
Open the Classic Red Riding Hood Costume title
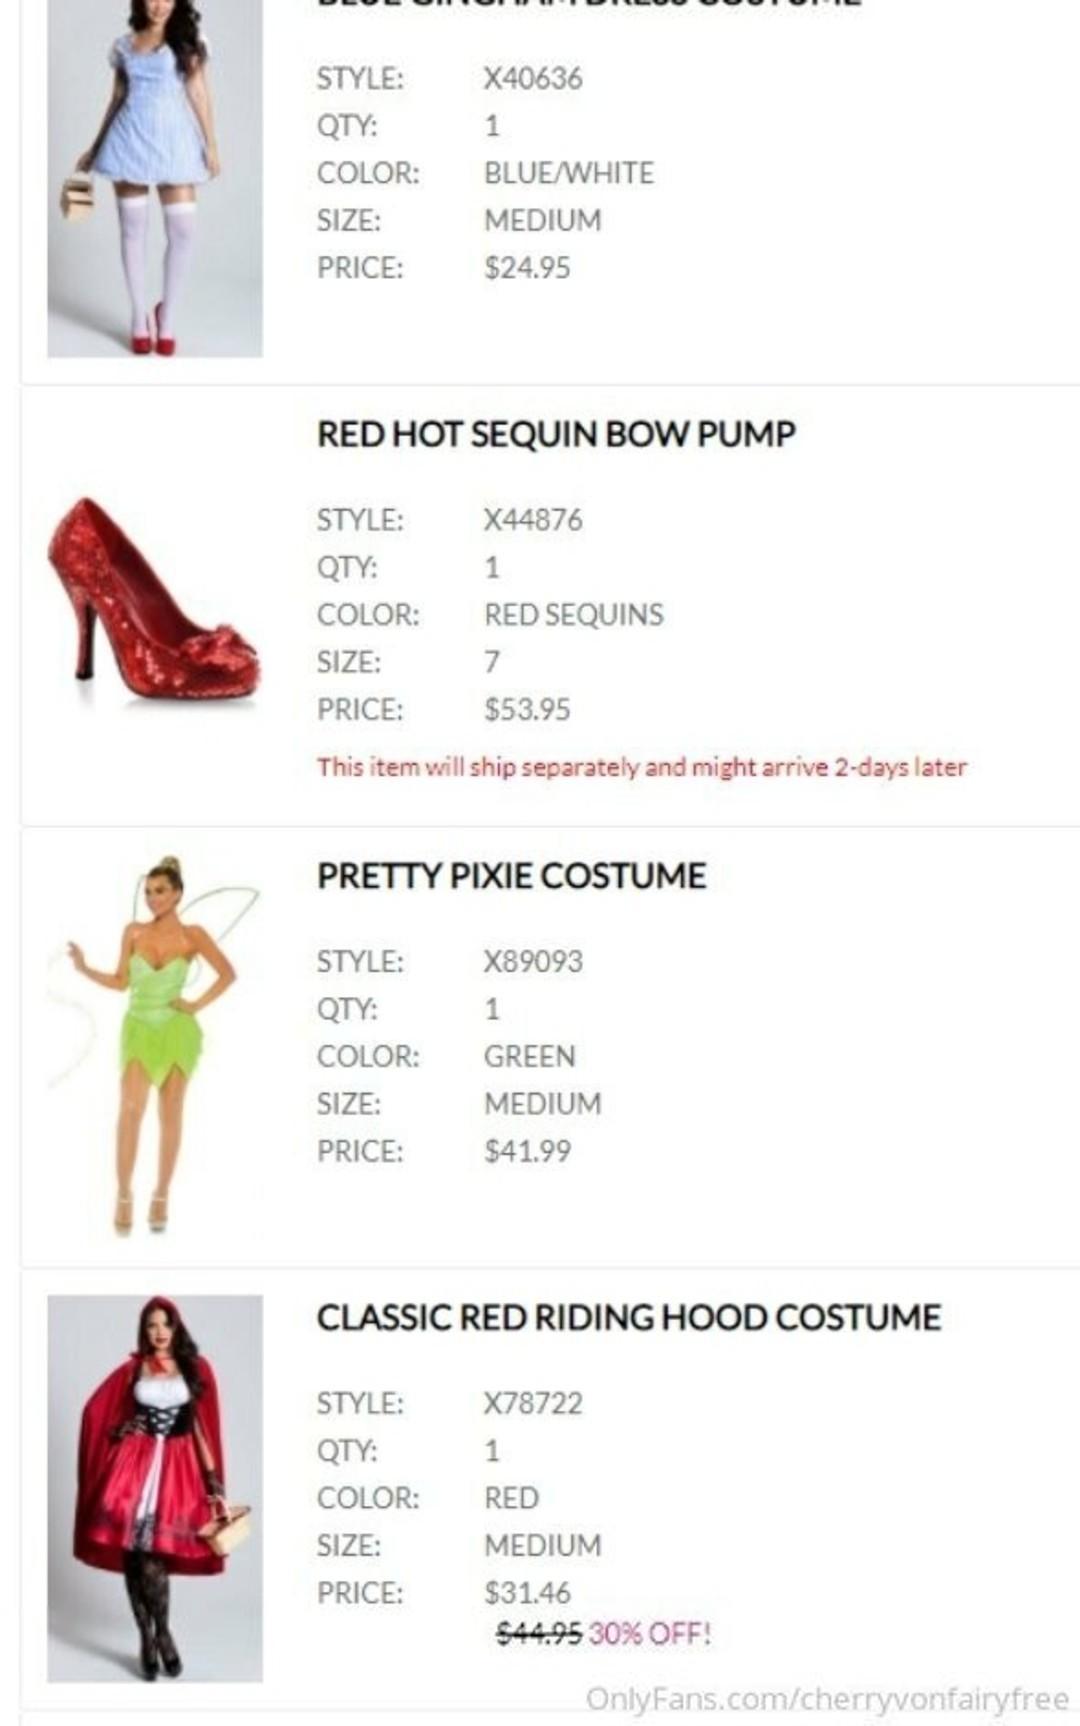[629, 1318]
